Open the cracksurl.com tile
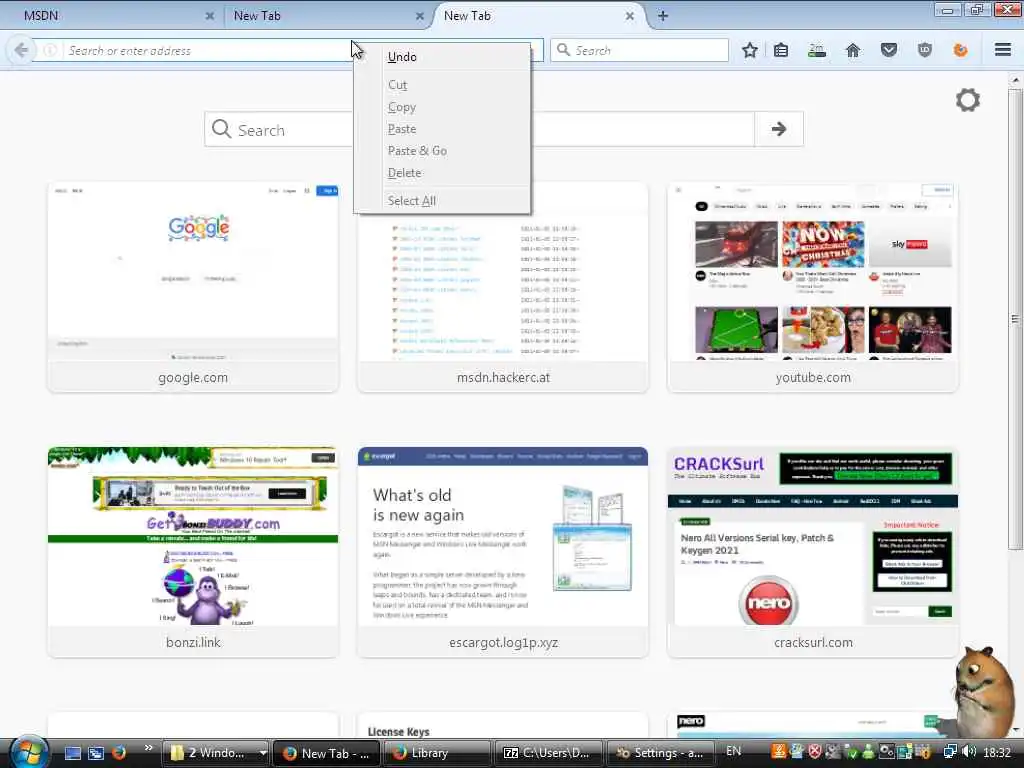The height and width of the screenshot is (768, 1024). coord(813,552)
